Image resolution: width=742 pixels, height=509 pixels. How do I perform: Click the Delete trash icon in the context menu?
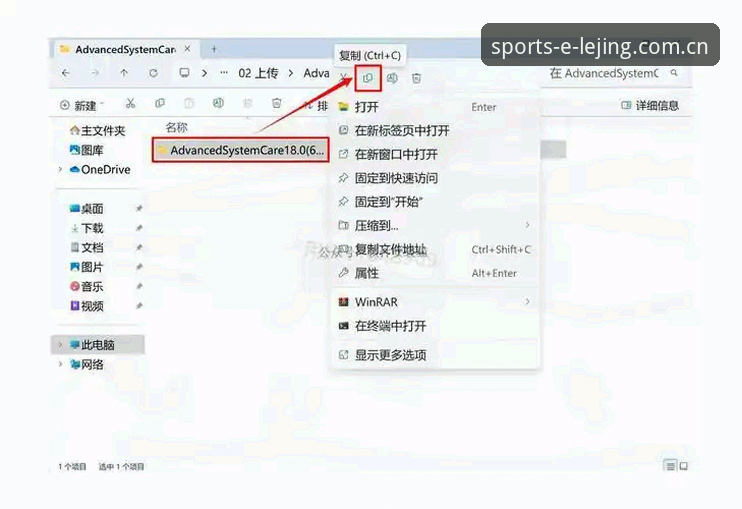point(416,78)
